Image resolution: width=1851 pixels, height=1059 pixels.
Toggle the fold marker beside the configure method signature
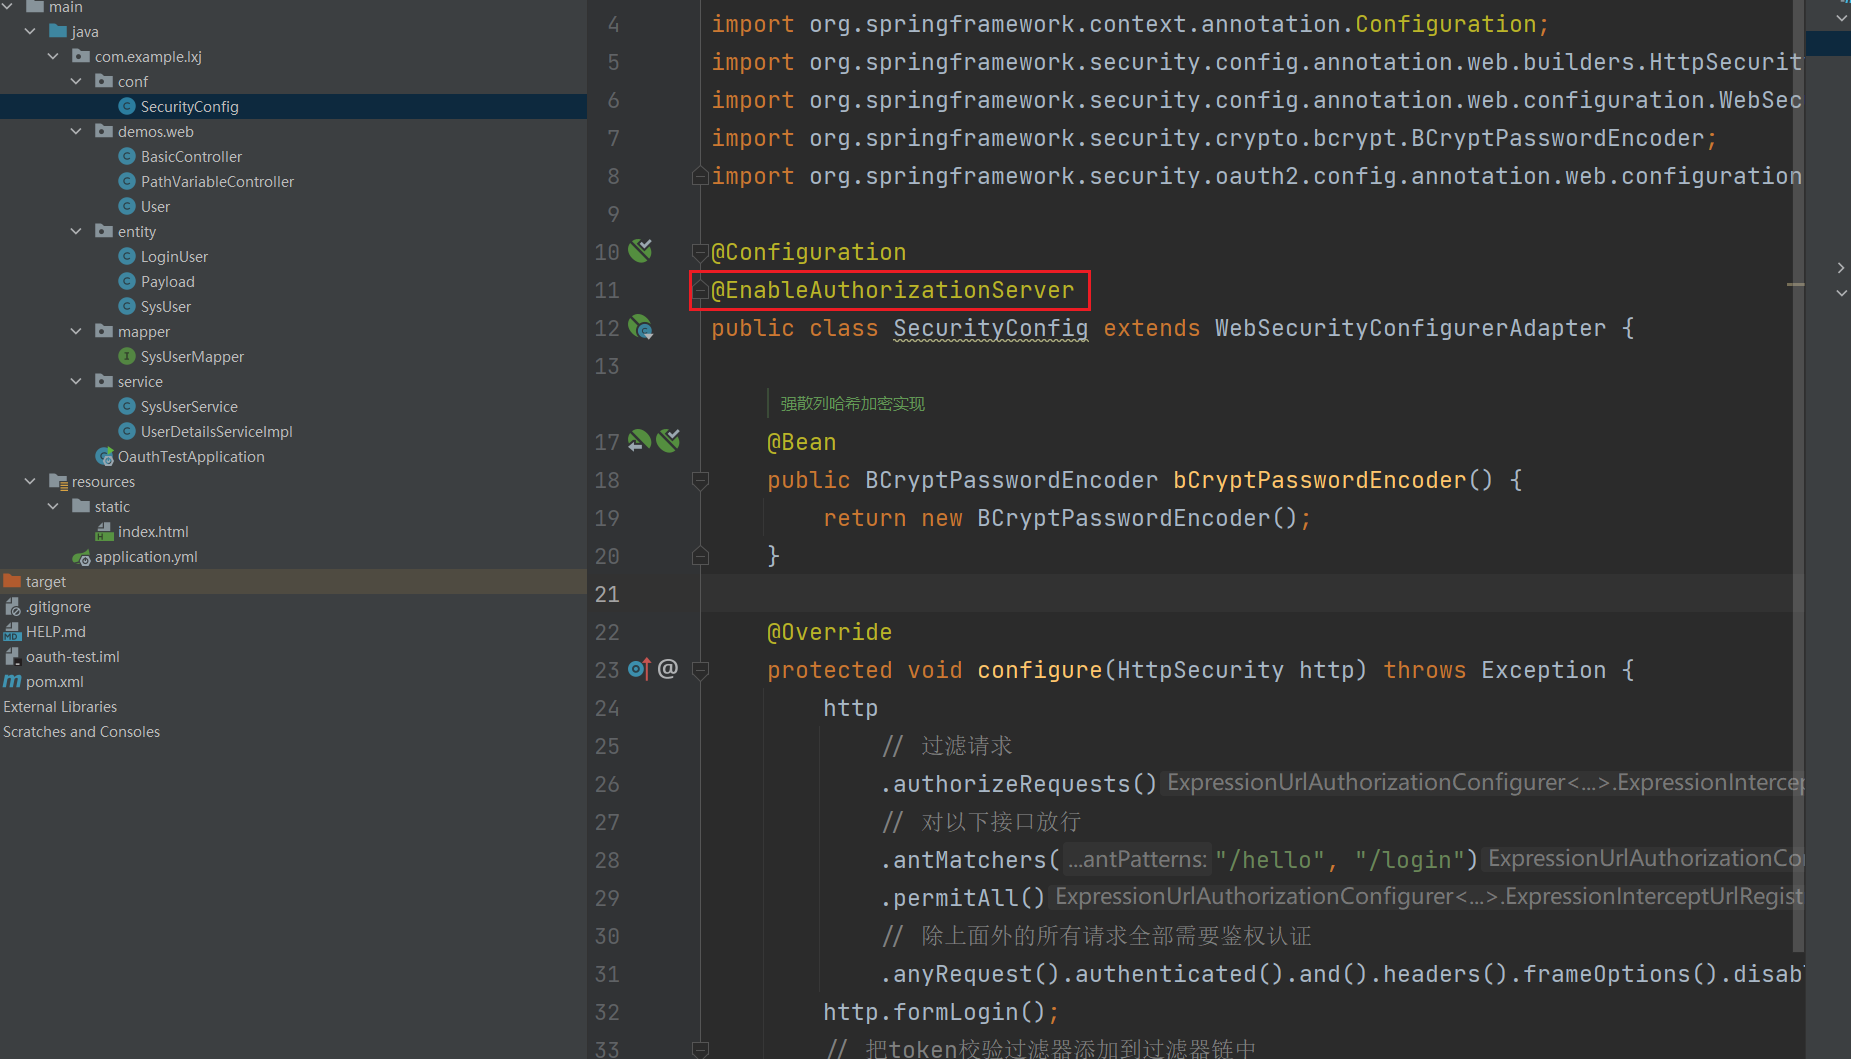tap(700, 670)
